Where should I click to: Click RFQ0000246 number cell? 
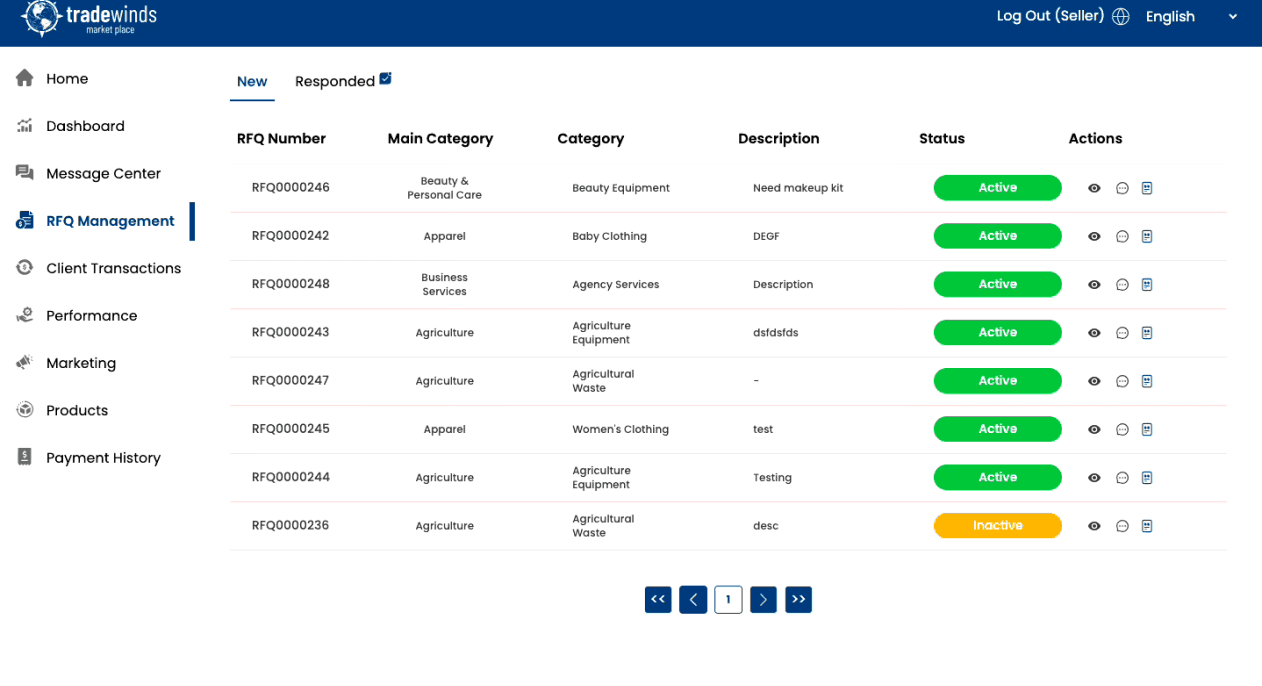pos(290,188)
